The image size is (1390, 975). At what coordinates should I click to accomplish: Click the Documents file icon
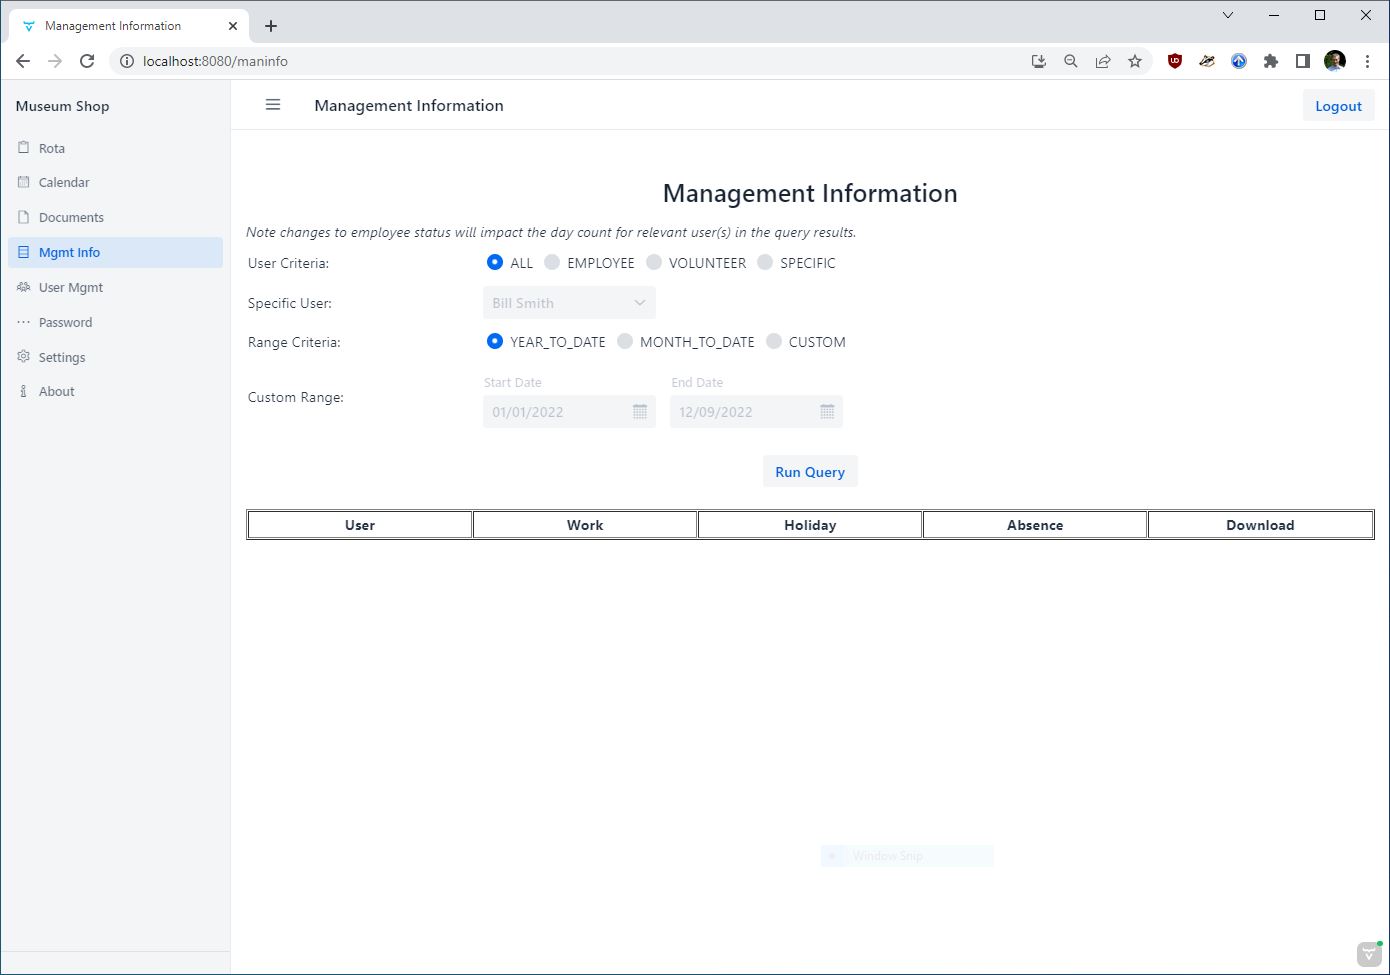[x=24, y=217]
